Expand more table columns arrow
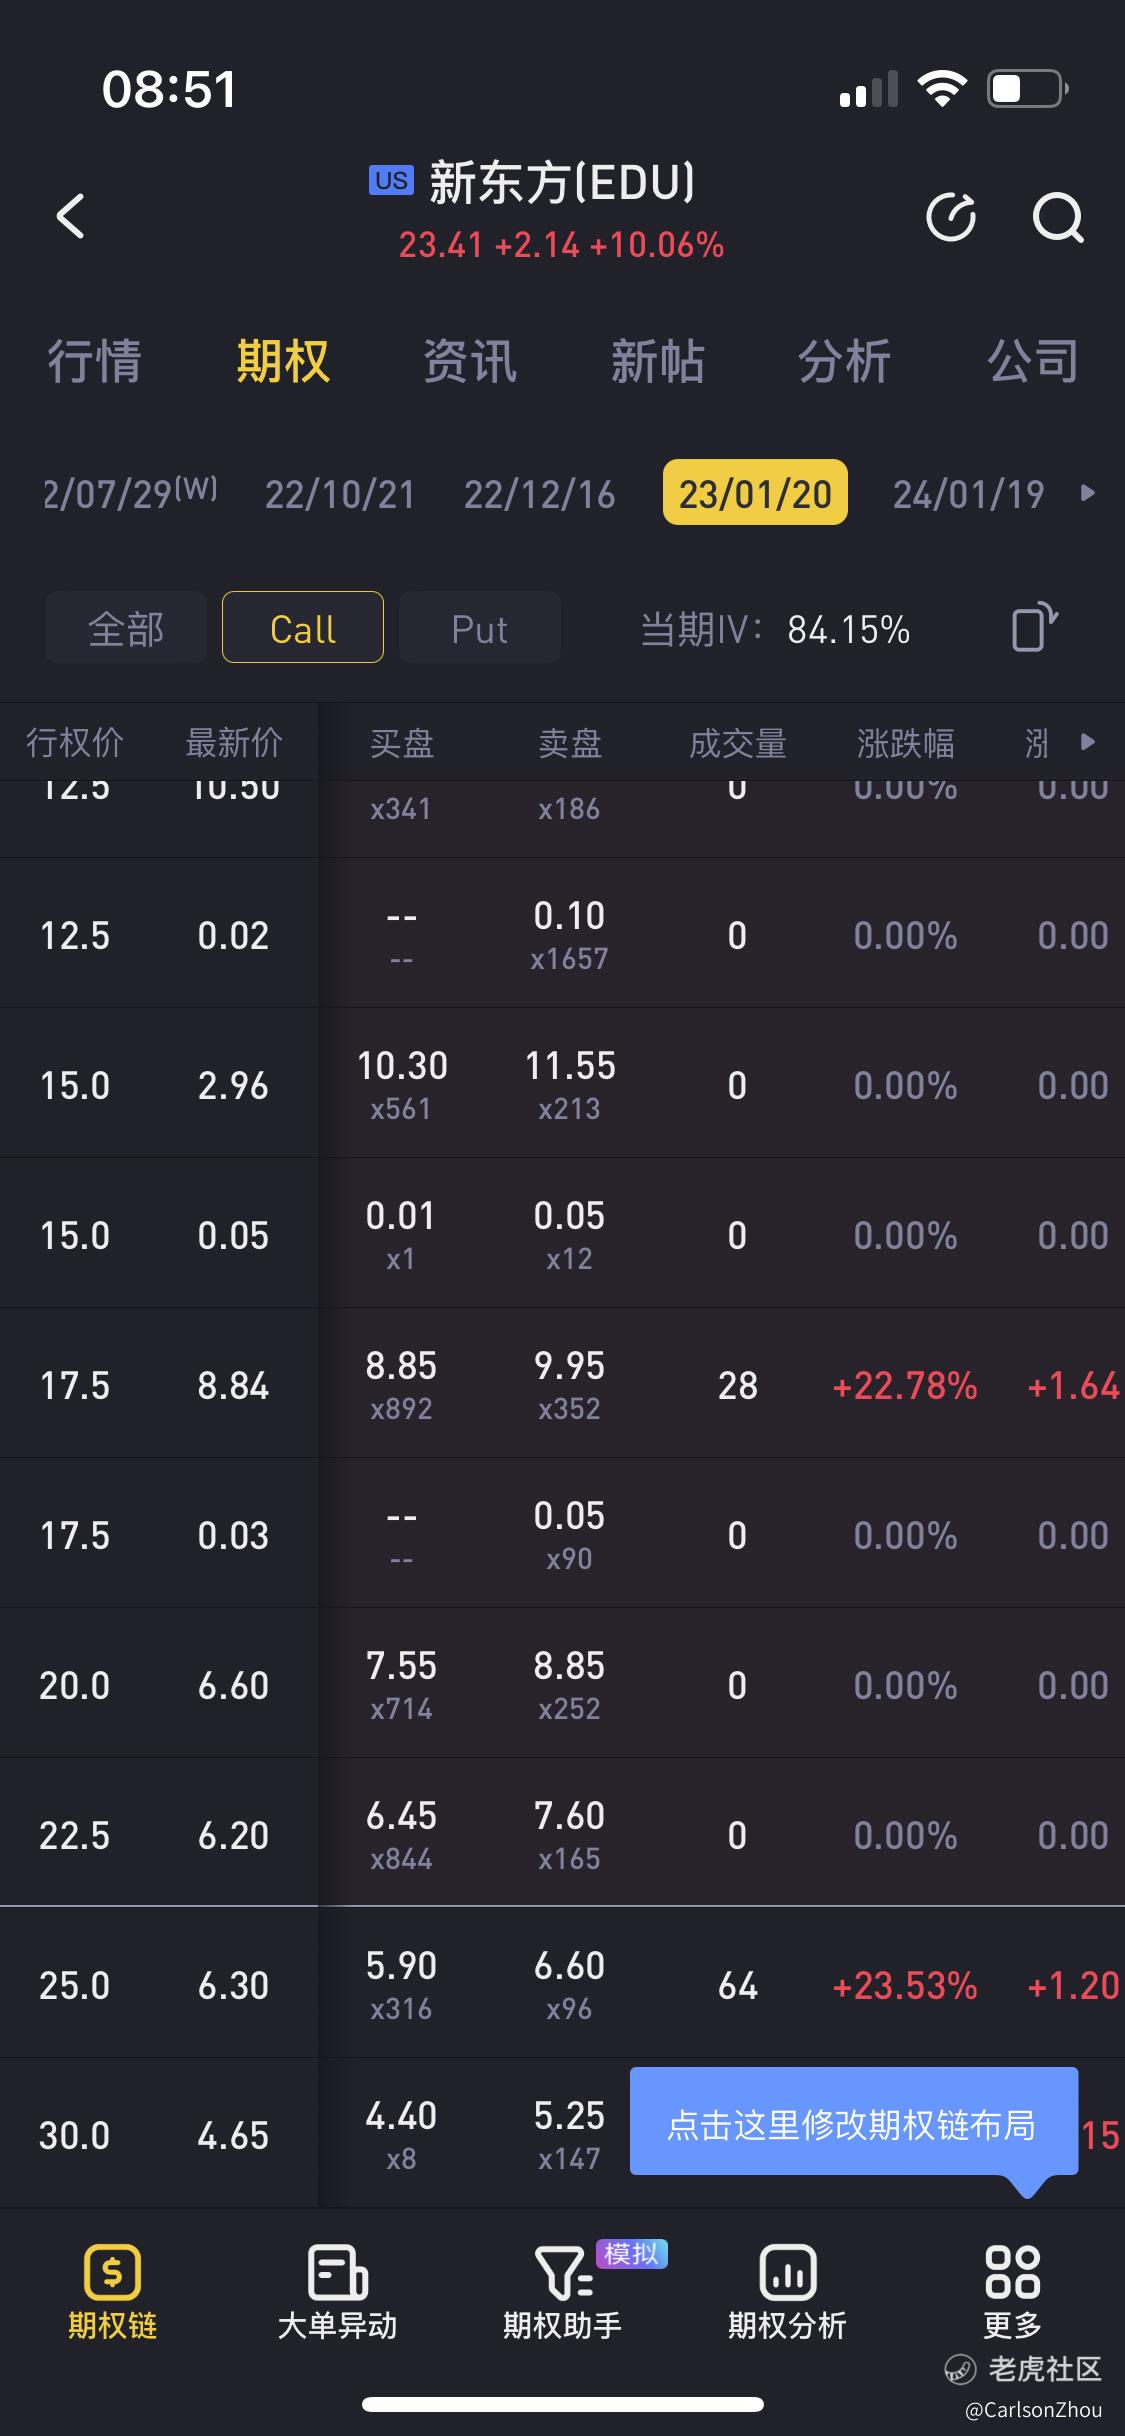The height and width of the screenshot is (2436, 1125). [1088, 742]
